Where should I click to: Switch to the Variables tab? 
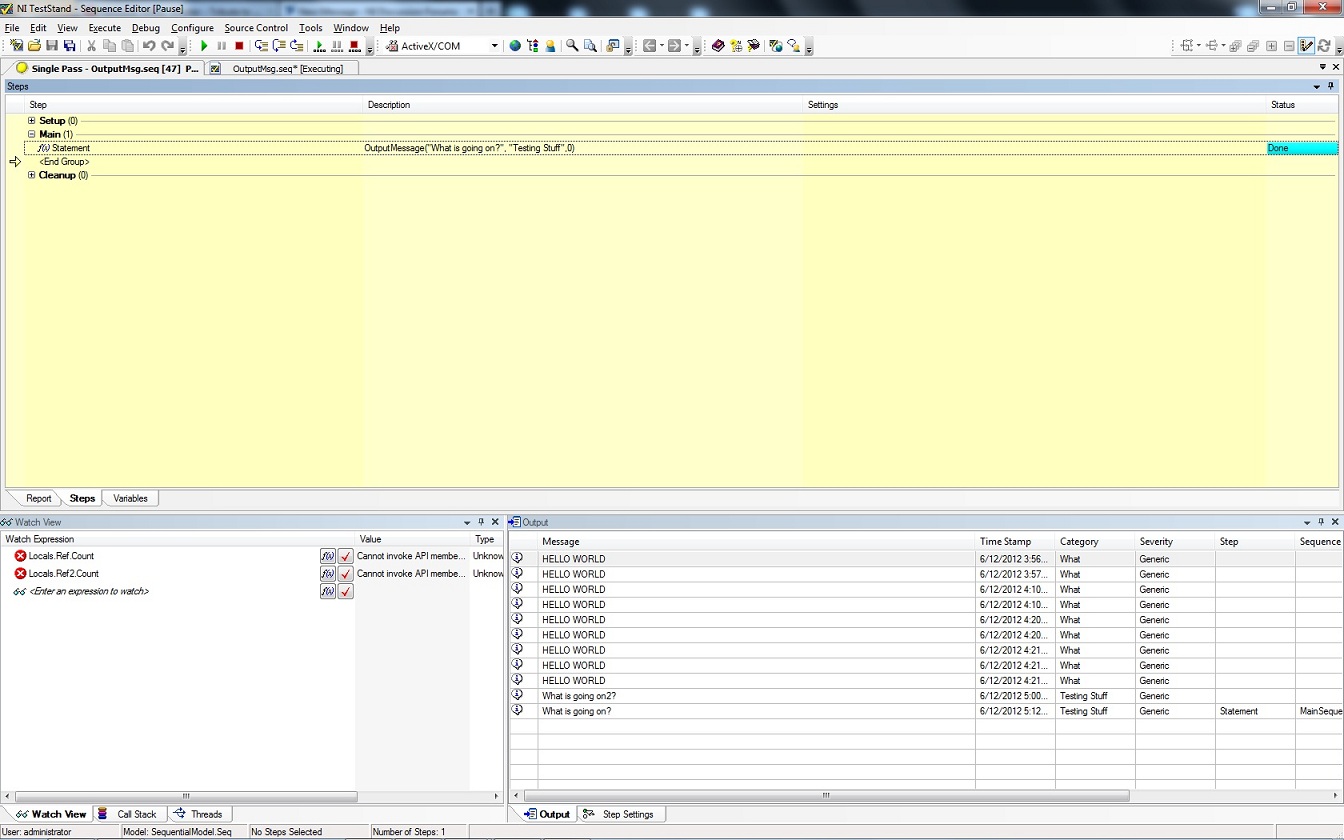[130, 498]
